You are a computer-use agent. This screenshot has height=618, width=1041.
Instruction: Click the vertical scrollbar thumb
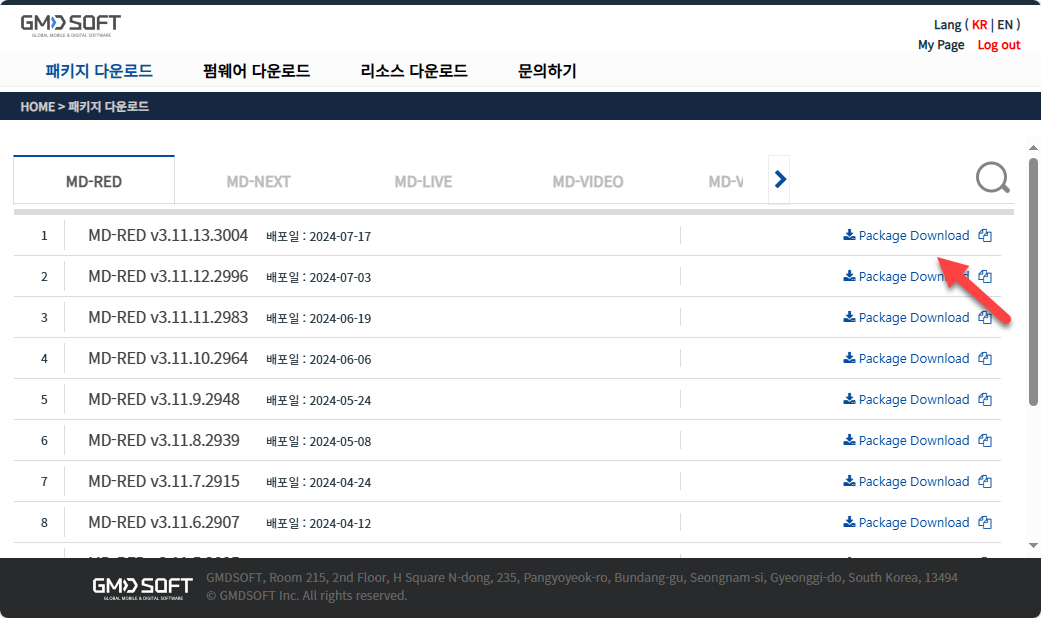(x=1033, y=281)
